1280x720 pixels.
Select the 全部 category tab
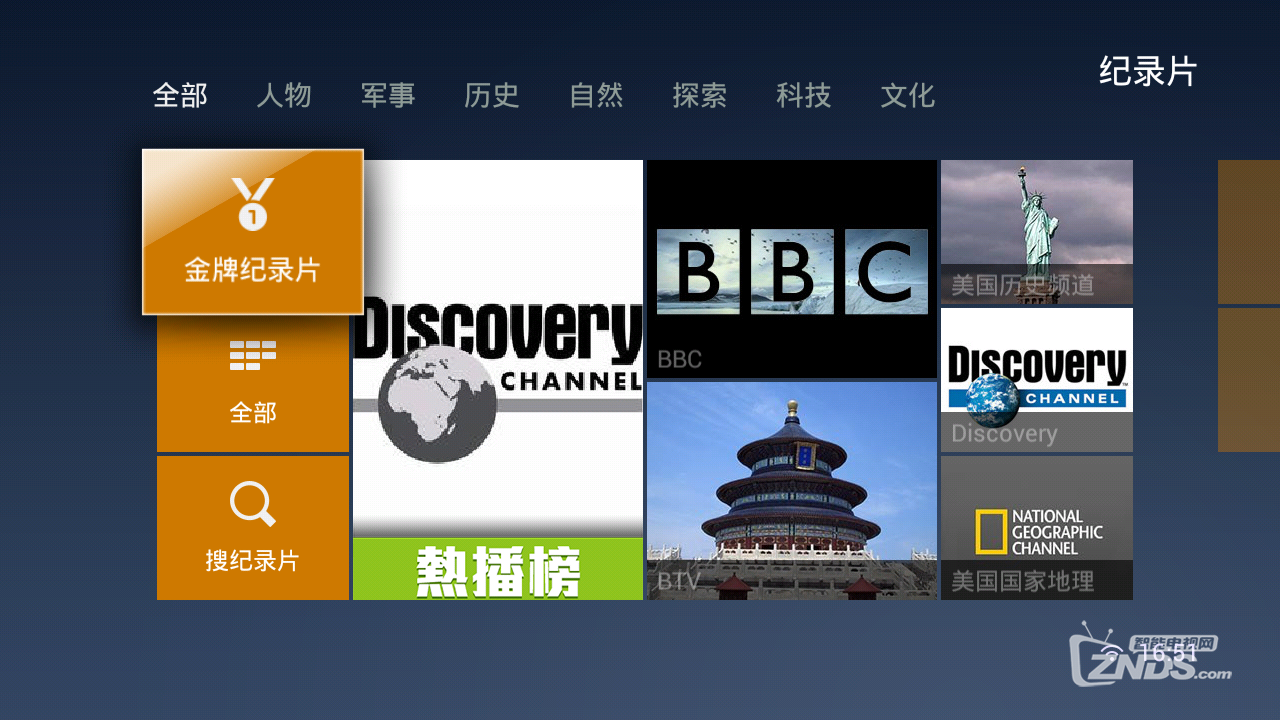click(x=180, y=96)
